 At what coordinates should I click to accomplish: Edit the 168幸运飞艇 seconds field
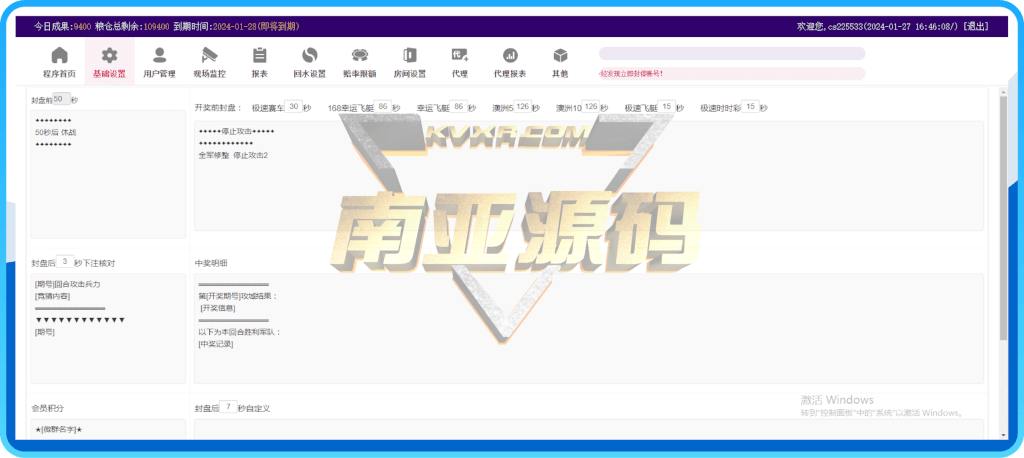tap(383, 106)
